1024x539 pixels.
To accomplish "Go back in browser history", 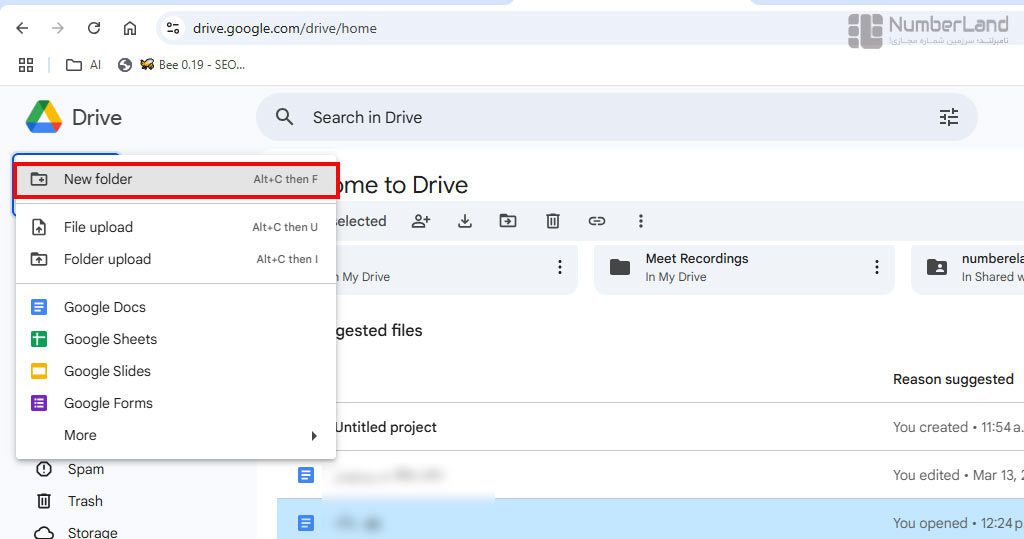I will tap(22, 28).
